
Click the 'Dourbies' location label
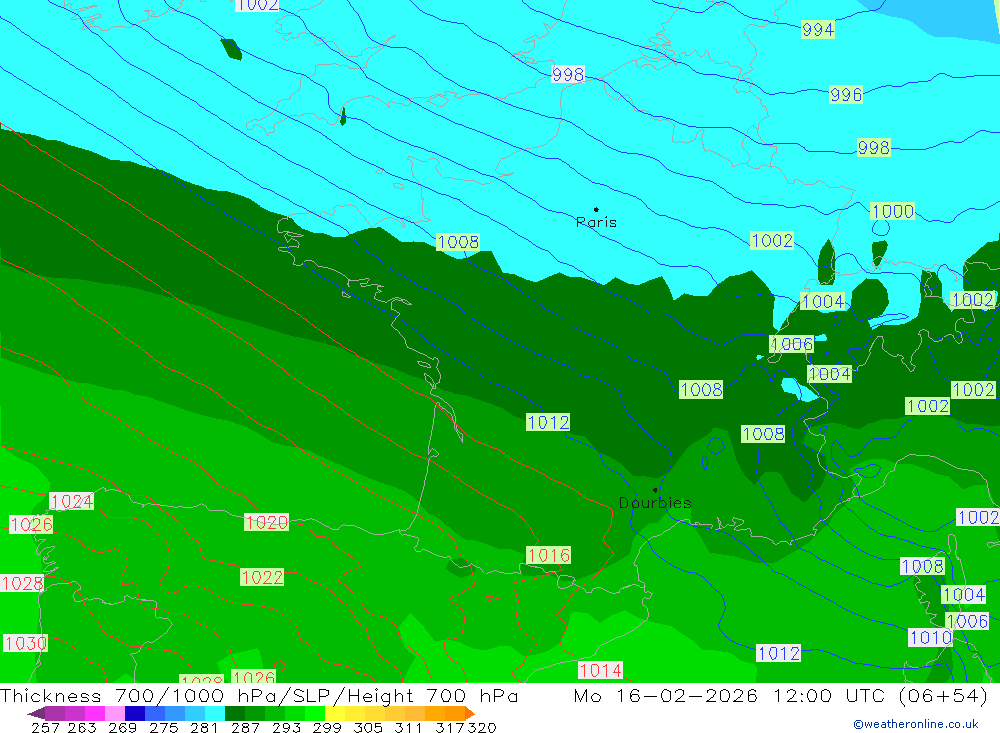coord(655,503)
